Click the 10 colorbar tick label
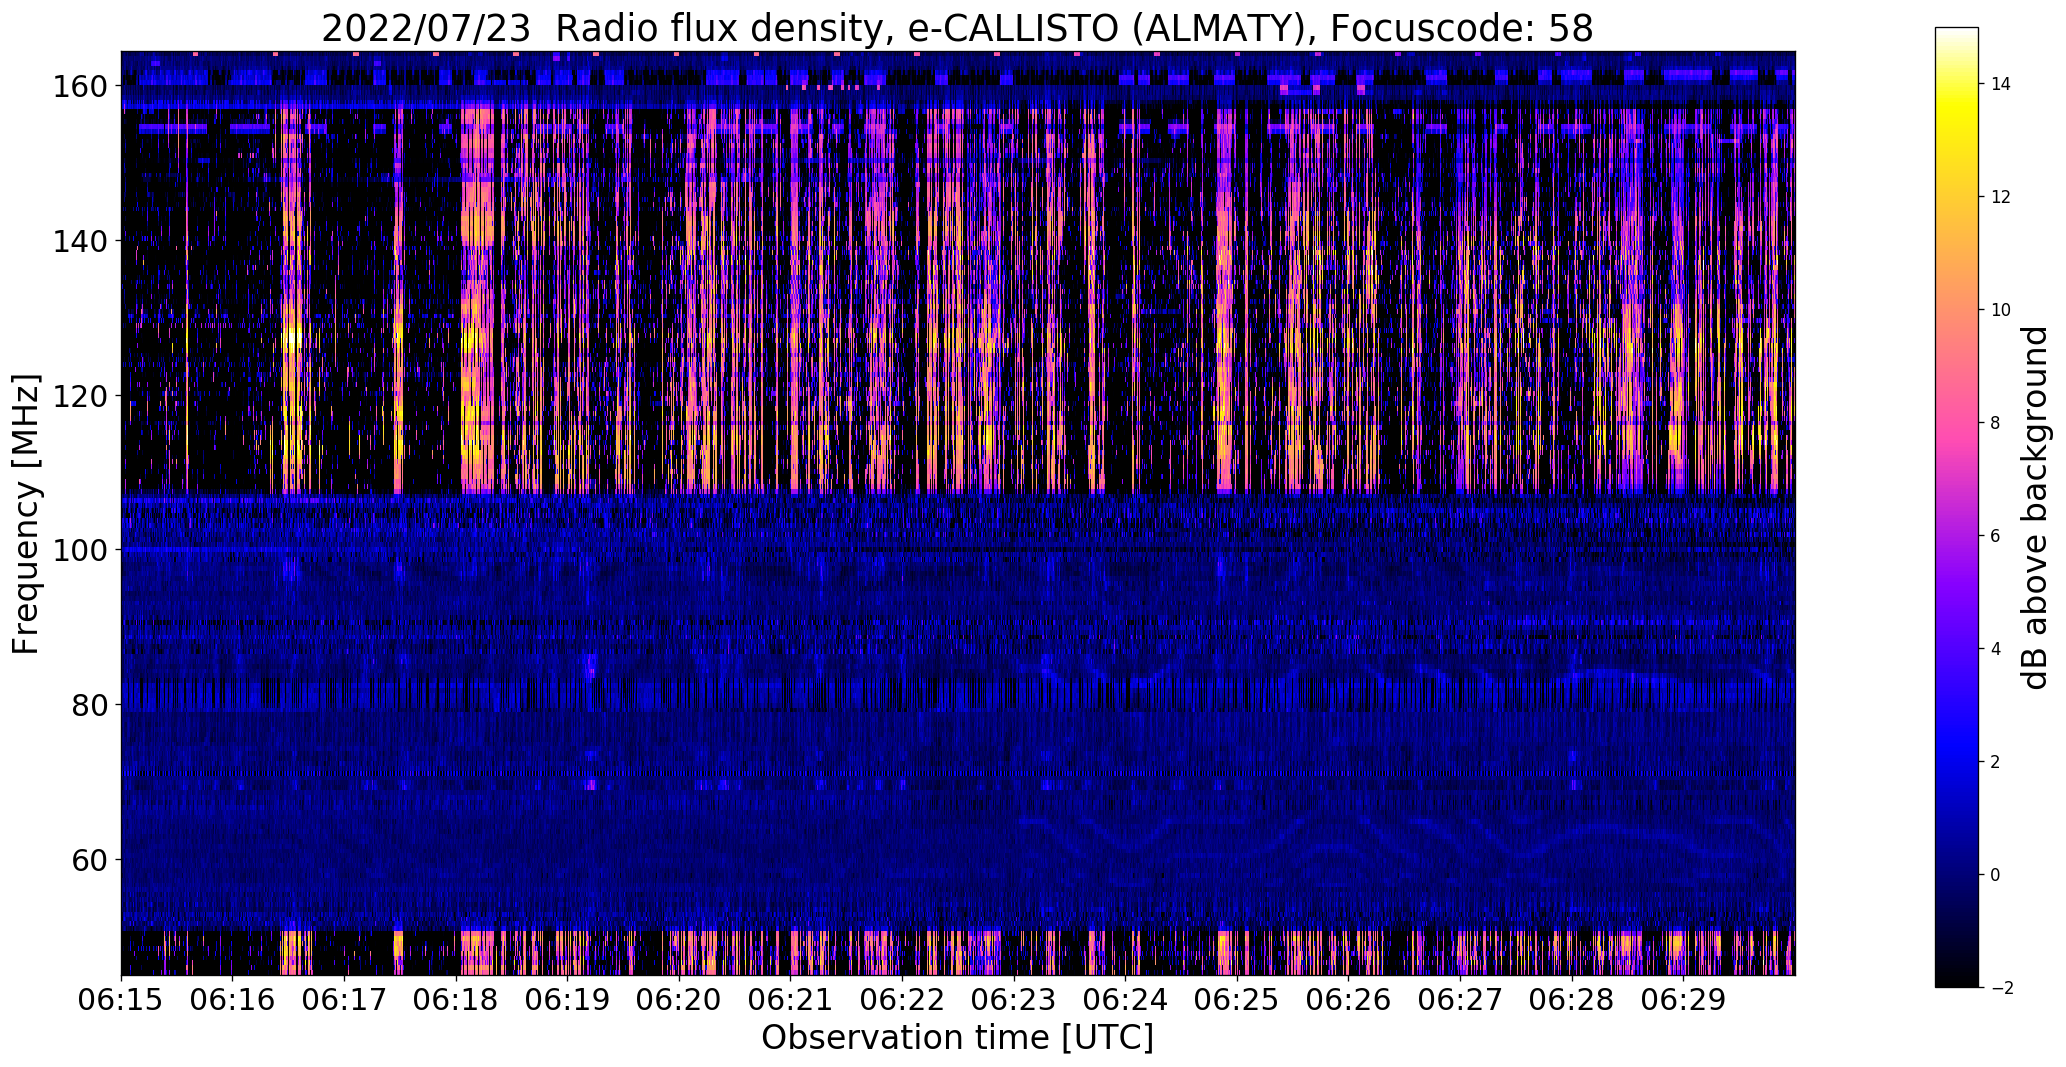Image resolution: width=2066 pixels, height=1067 pixels. click(x=2001, y=310)
